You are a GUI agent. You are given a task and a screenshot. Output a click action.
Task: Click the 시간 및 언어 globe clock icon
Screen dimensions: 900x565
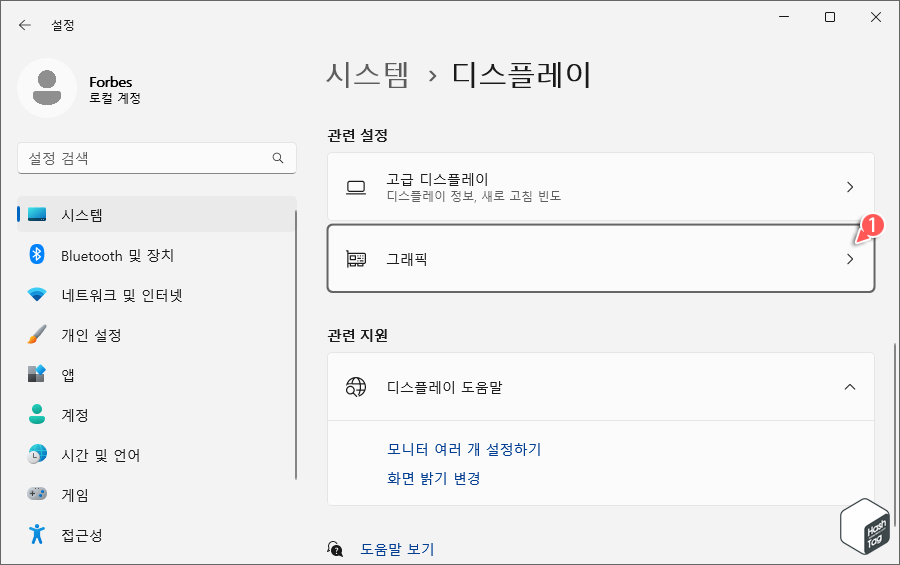(x=37, y=454)
